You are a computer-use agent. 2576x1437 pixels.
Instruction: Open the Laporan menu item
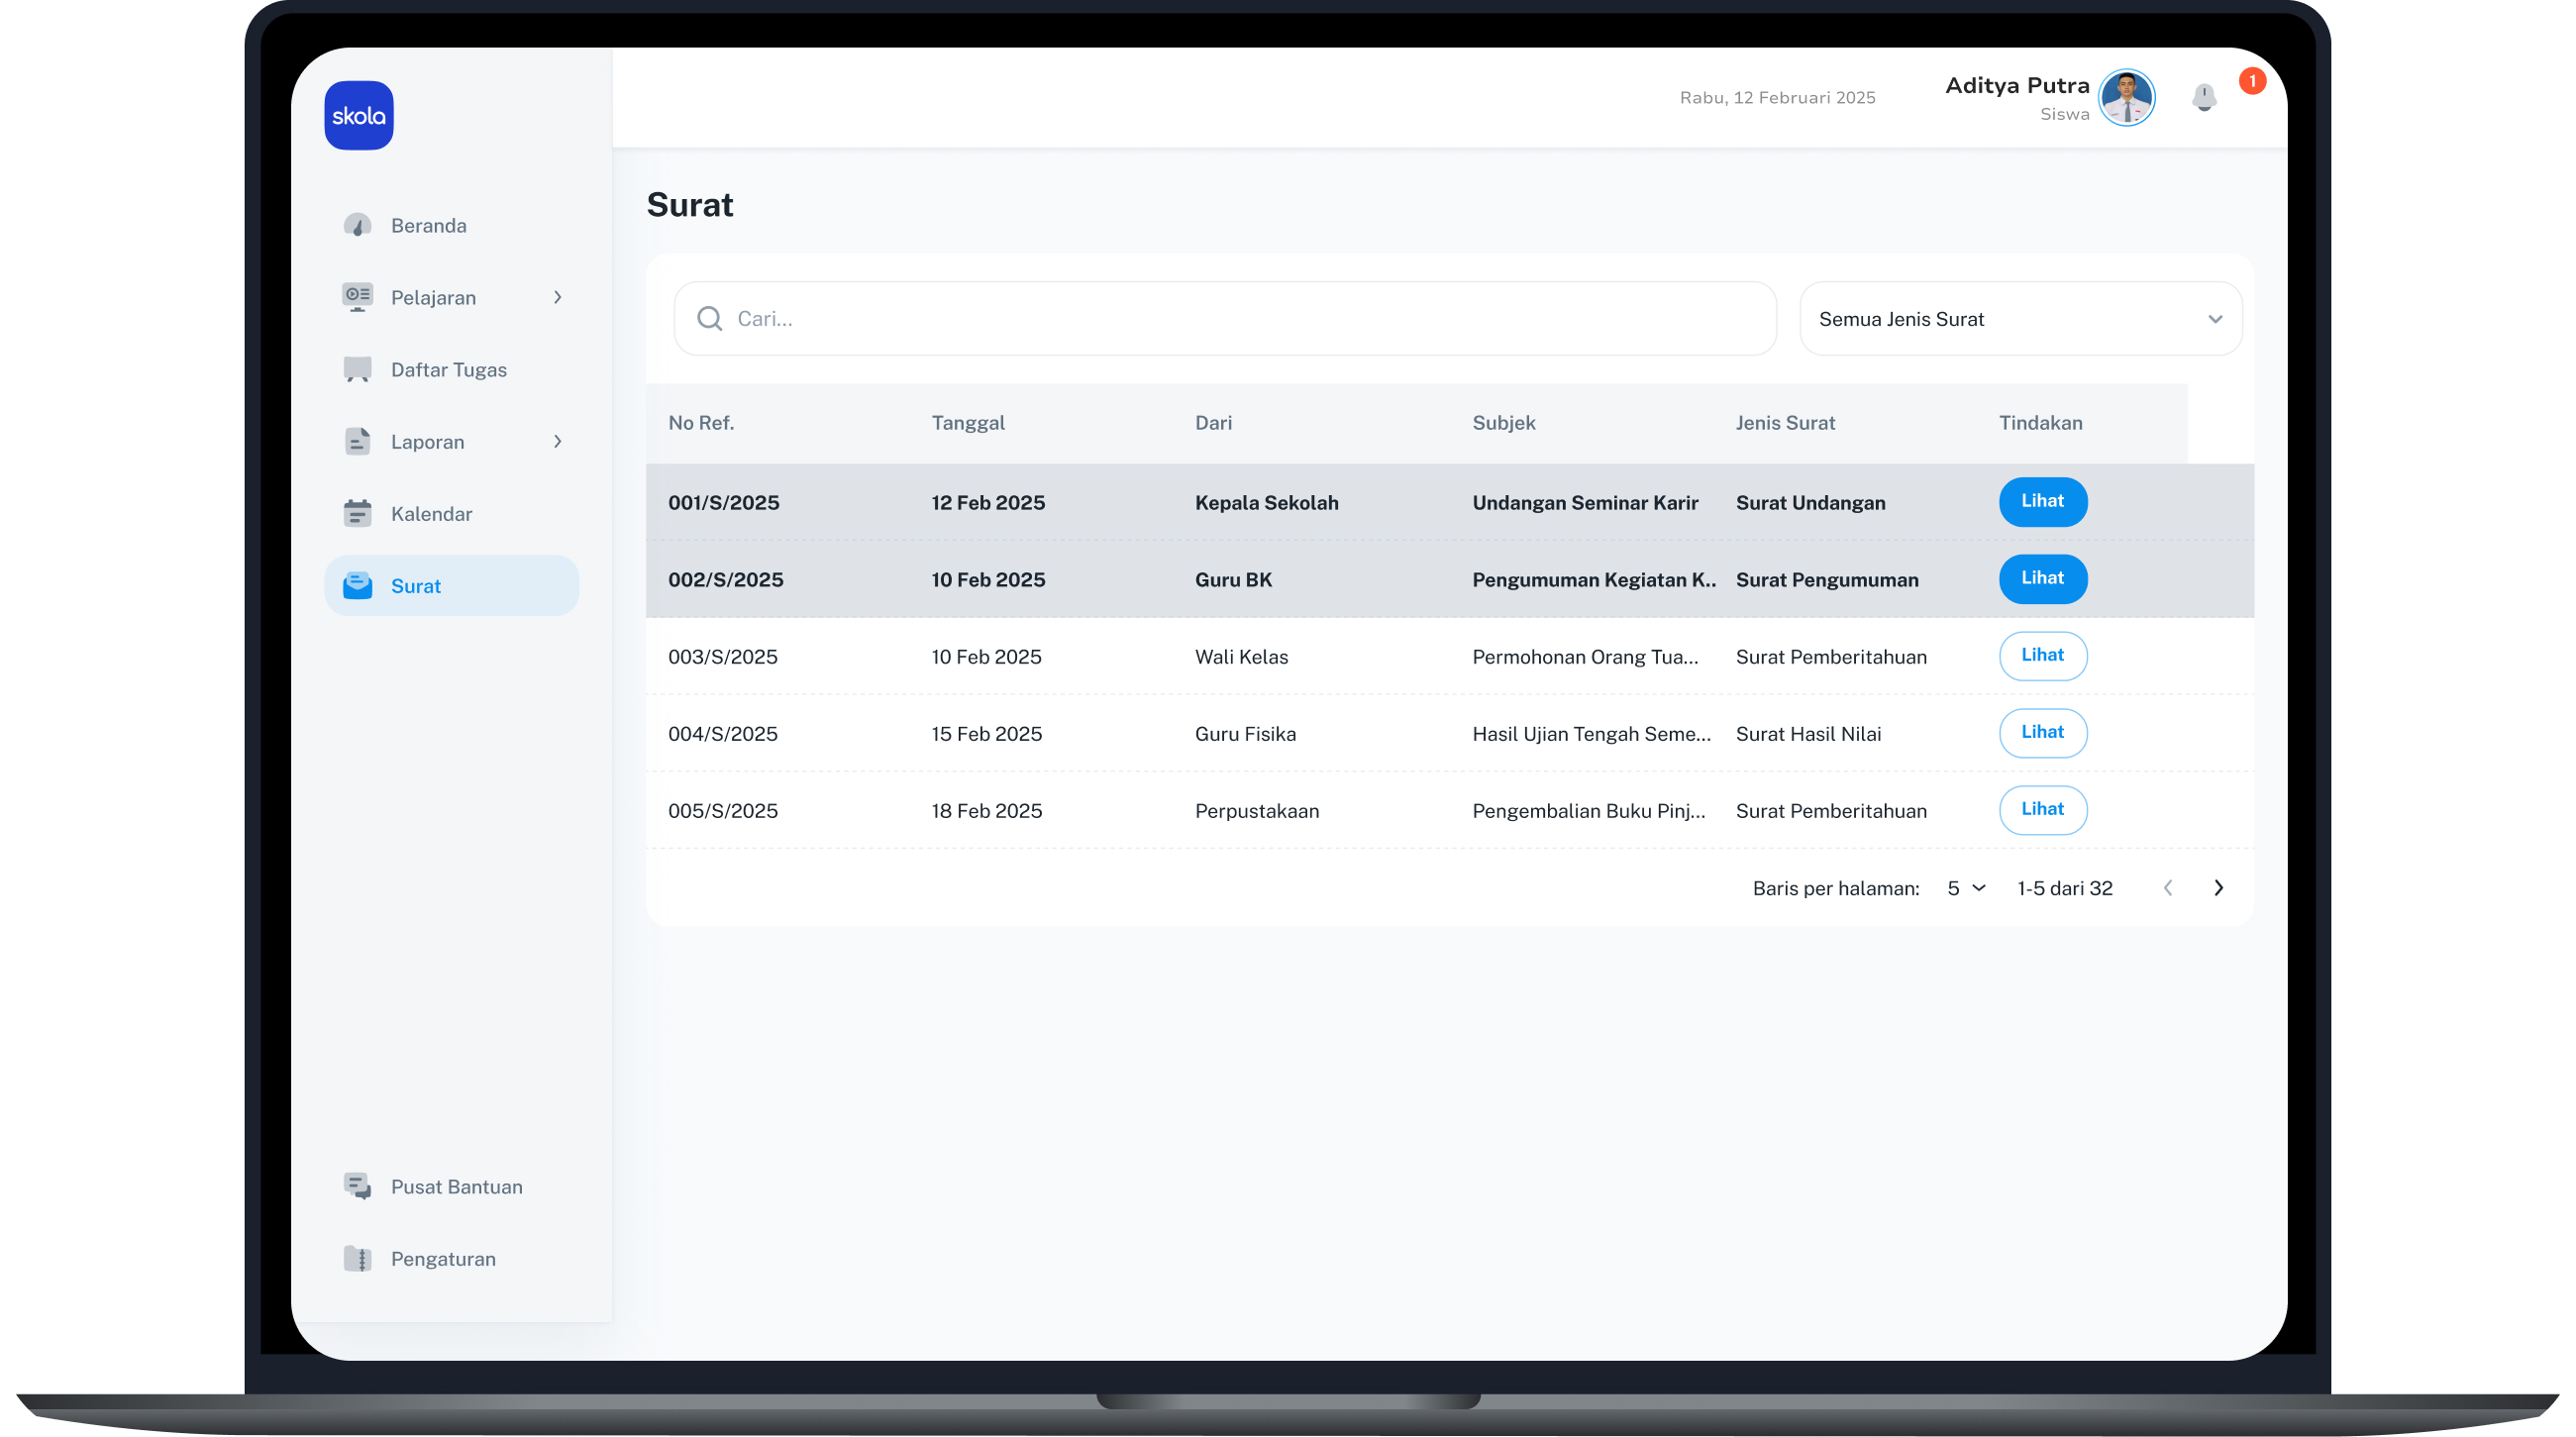(427, 441)
